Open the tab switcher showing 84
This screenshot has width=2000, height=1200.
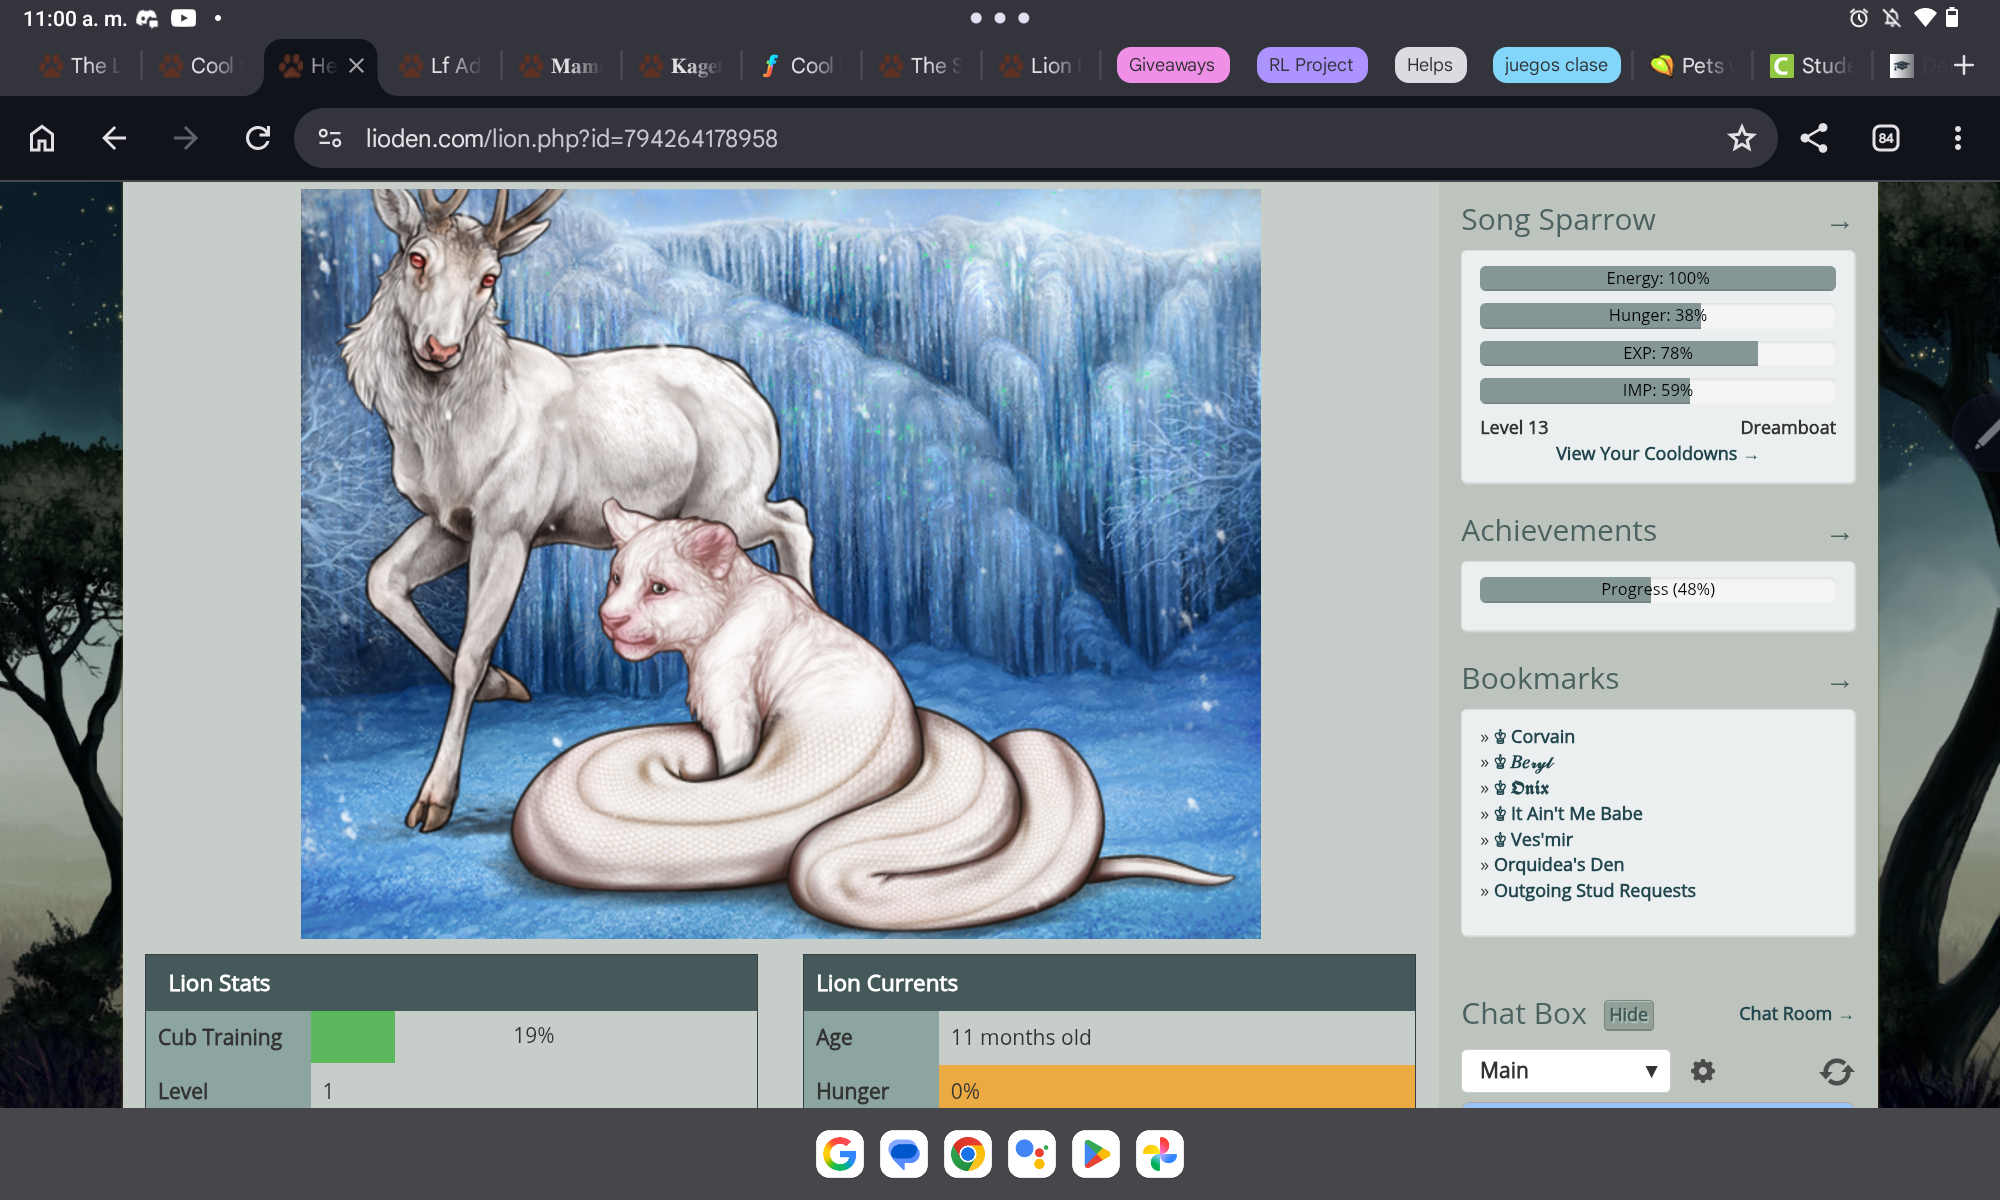coord(1886,138)
